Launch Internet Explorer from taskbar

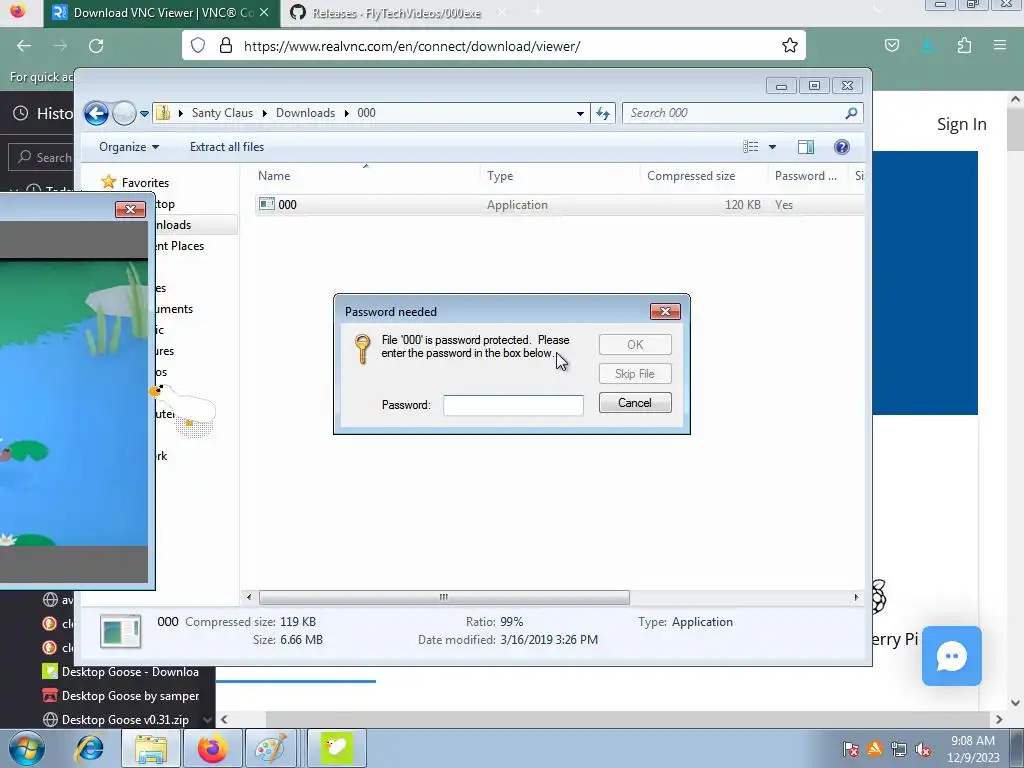[x=89, y=748]
